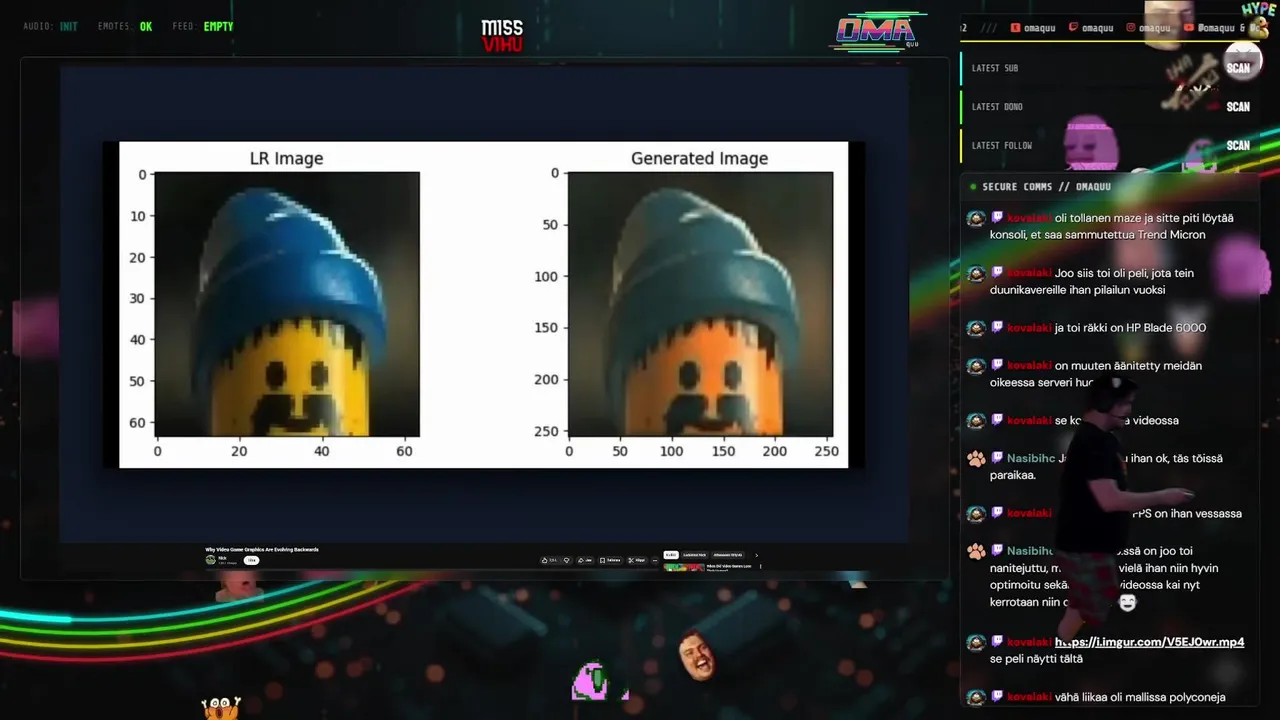Image resolution: width=1280 pixels, height=720 pixels.
Task: Click the 'LATEST DONO' label
Action: click(997, 107)
